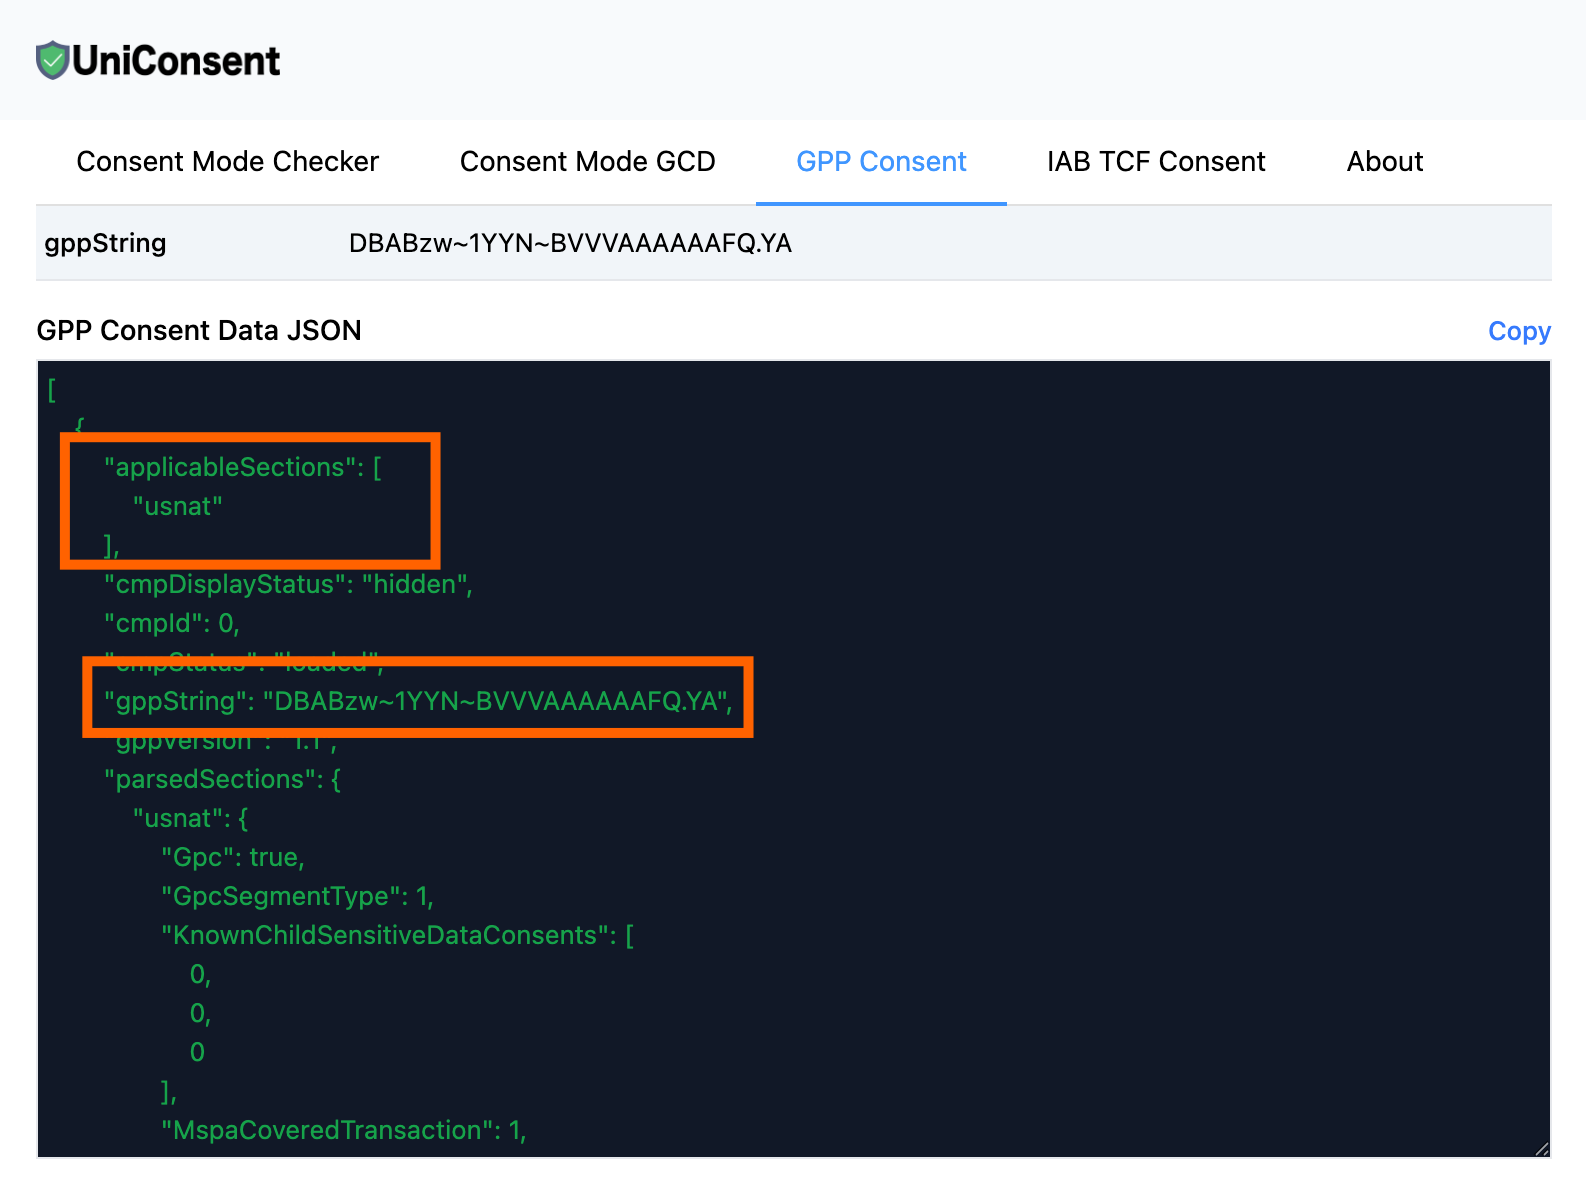Go to the IAB TCF Consent tab
1586x1196 pixels.
(x=1155, y=162)
